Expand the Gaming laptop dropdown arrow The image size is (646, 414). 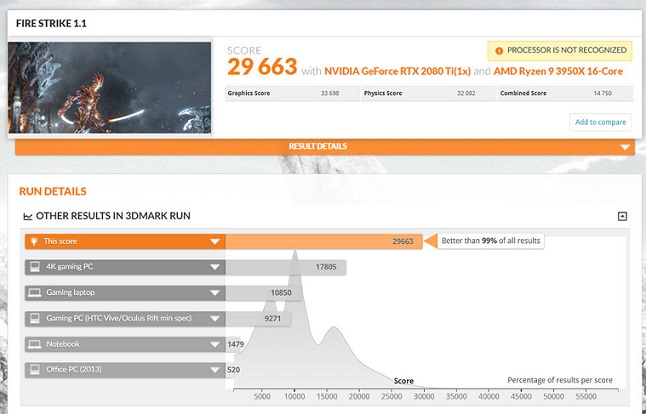(214, 293)
